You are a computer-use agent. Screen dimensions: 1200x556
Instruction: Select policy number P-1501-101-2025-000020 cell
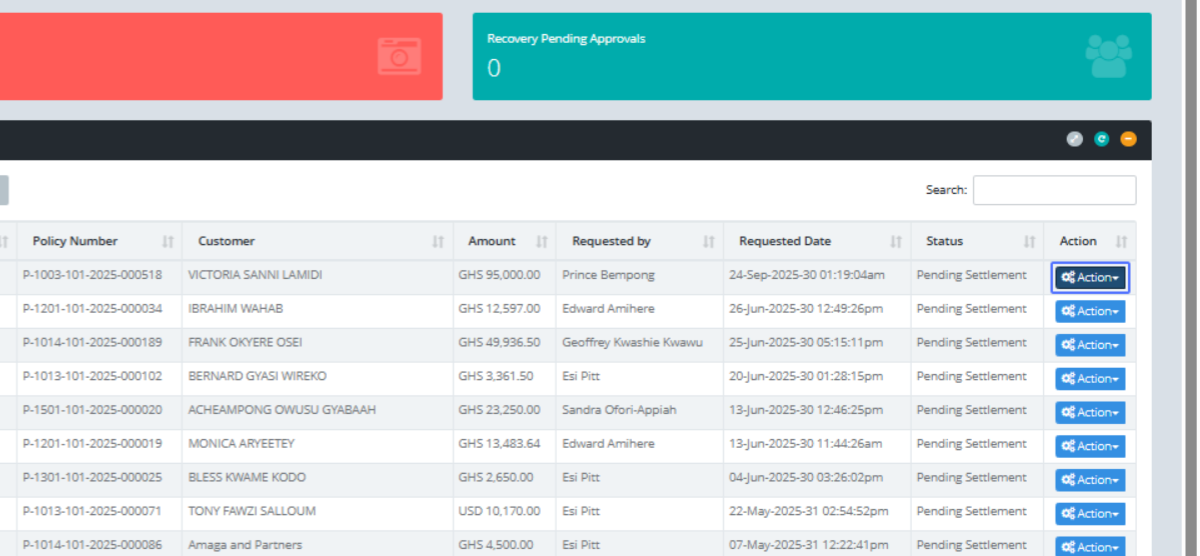pyautogui.click(x=92, y=410)
